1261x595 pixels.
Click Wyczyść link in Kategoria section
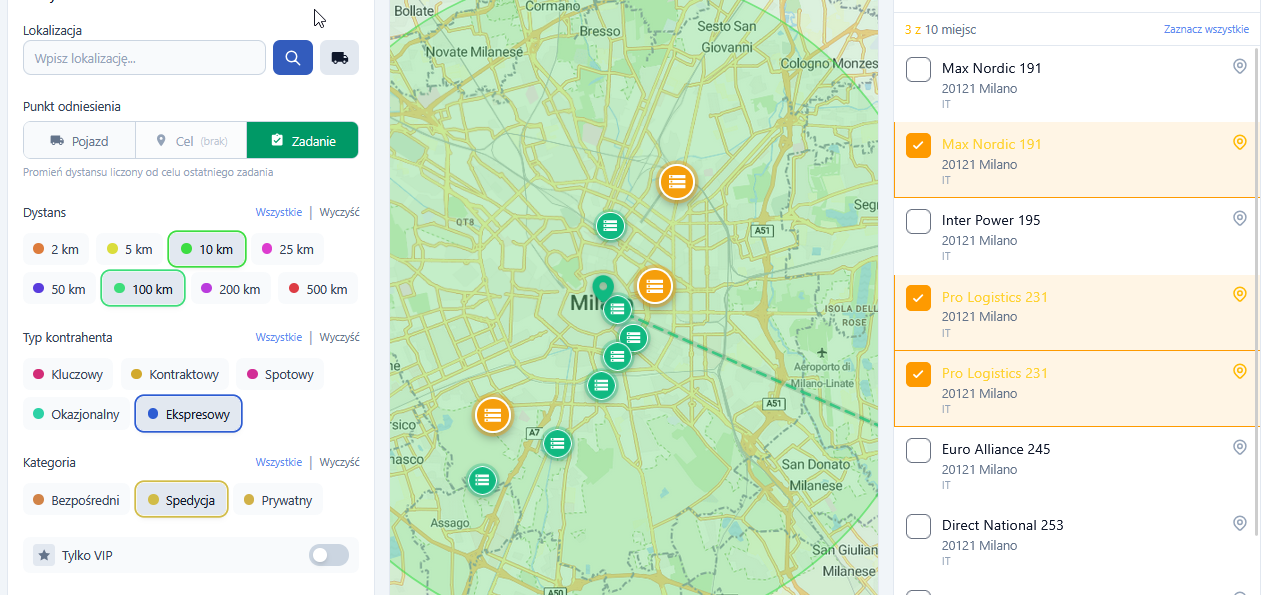pyautogui.click(x=340, y=462)
